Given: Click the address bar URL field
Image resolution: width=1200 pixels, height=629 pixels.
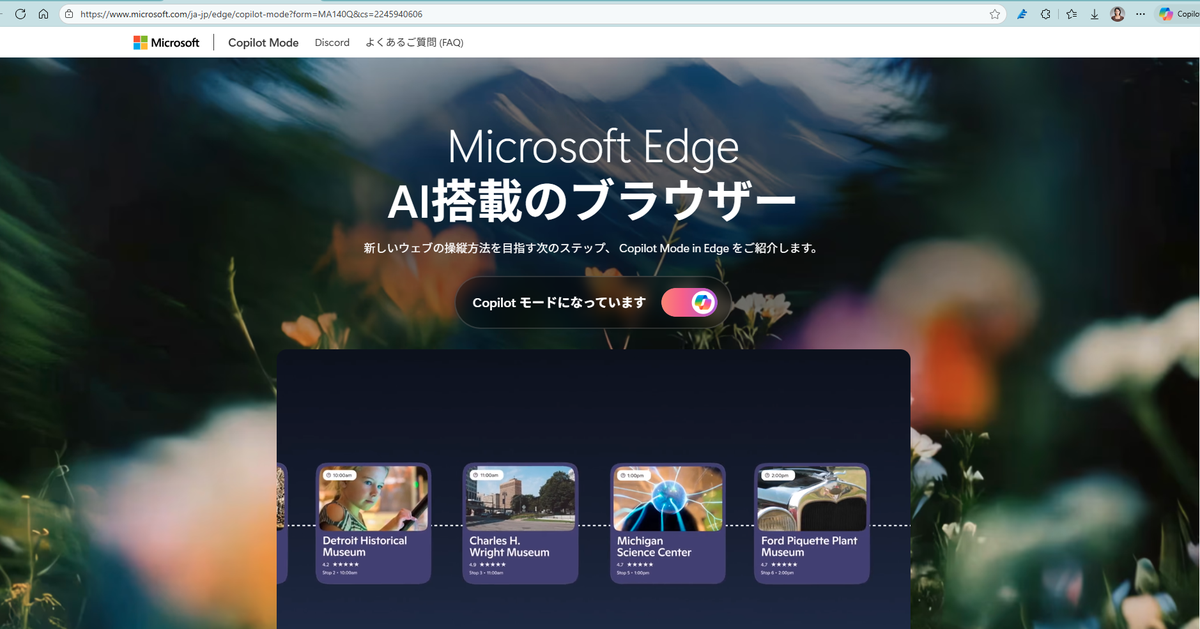Looking at the screenshot, I should [x=500, y=14].
